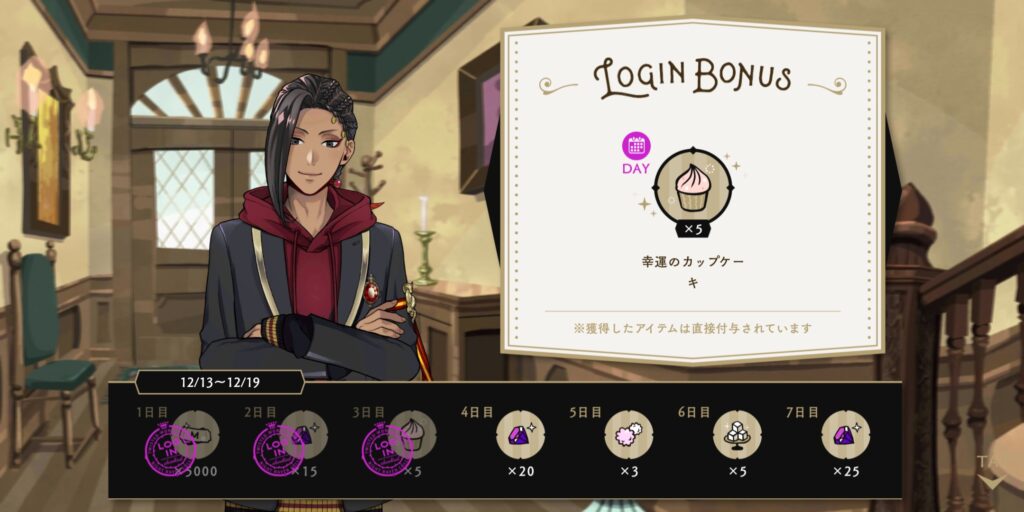Select the day 6 sugar cubes icon
The height and width of the screenshot is (512, 1024).
(737, 435)
